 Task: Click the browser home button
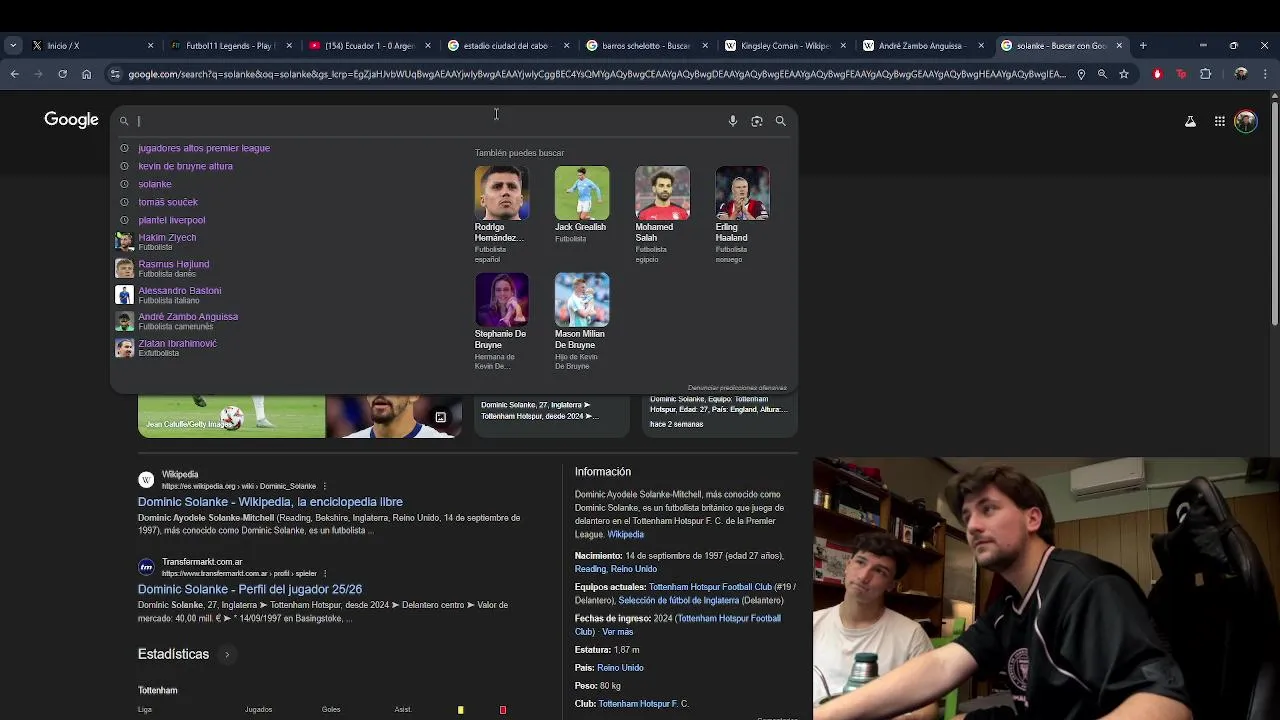coord(86,74)
